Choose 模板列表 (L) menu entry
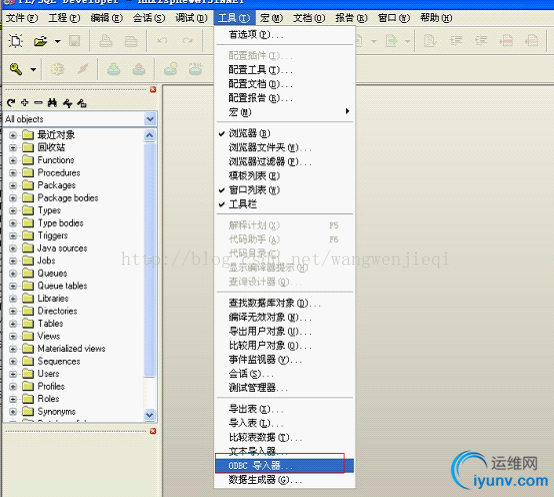This screenshot has height=497, width=554. tap(285, 176)
